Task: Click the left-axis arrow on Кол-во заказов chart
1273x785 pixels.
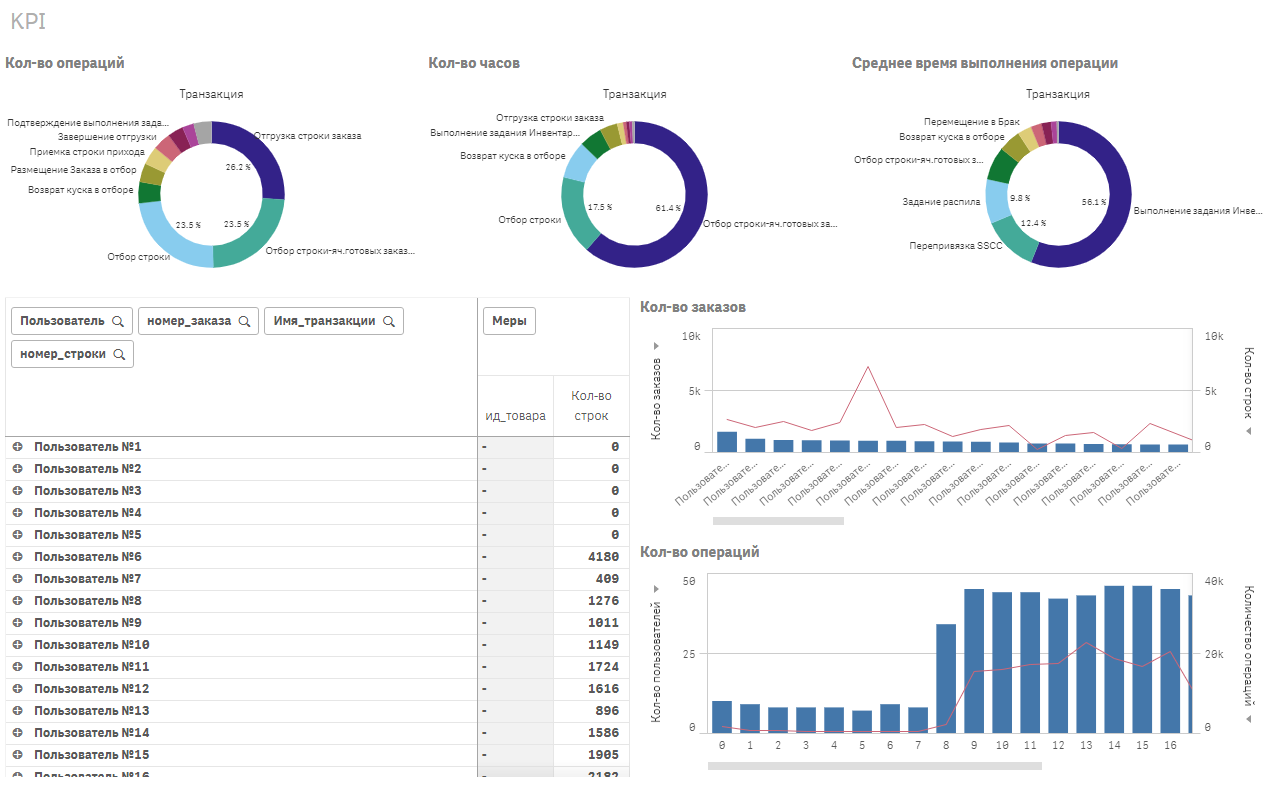Action: pos(657,346)
